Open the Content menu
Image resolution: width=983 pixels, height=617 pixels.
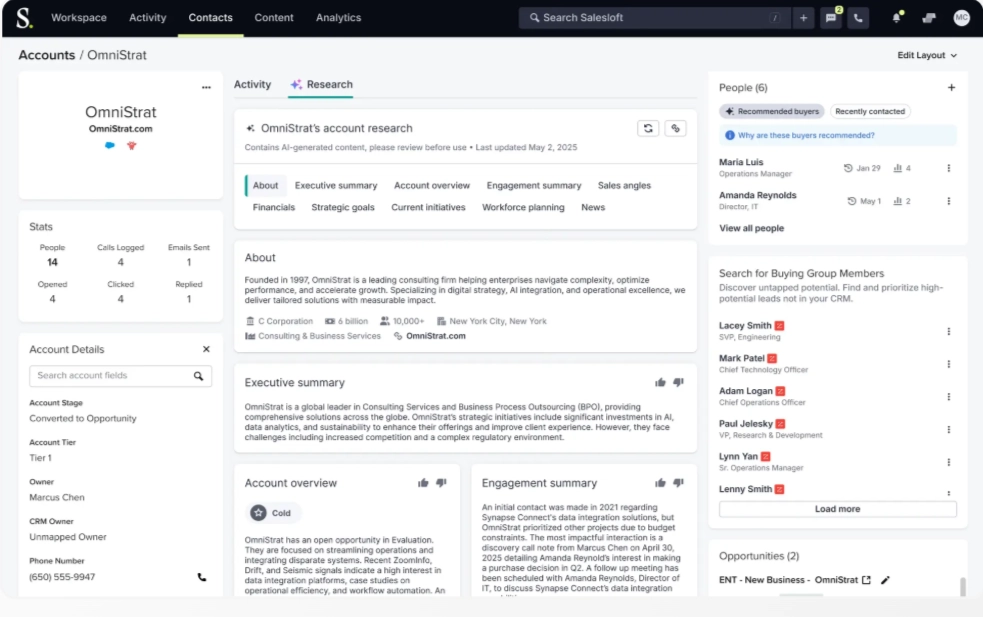(274, 18)
